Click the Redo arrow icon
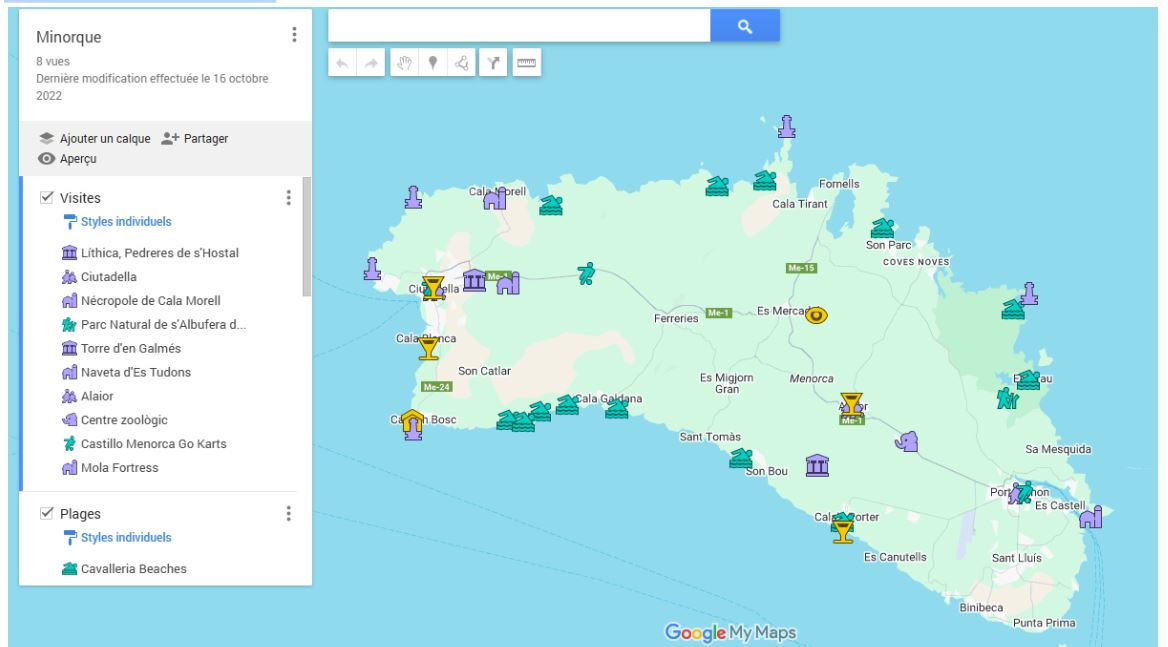 tap(369, 62)
